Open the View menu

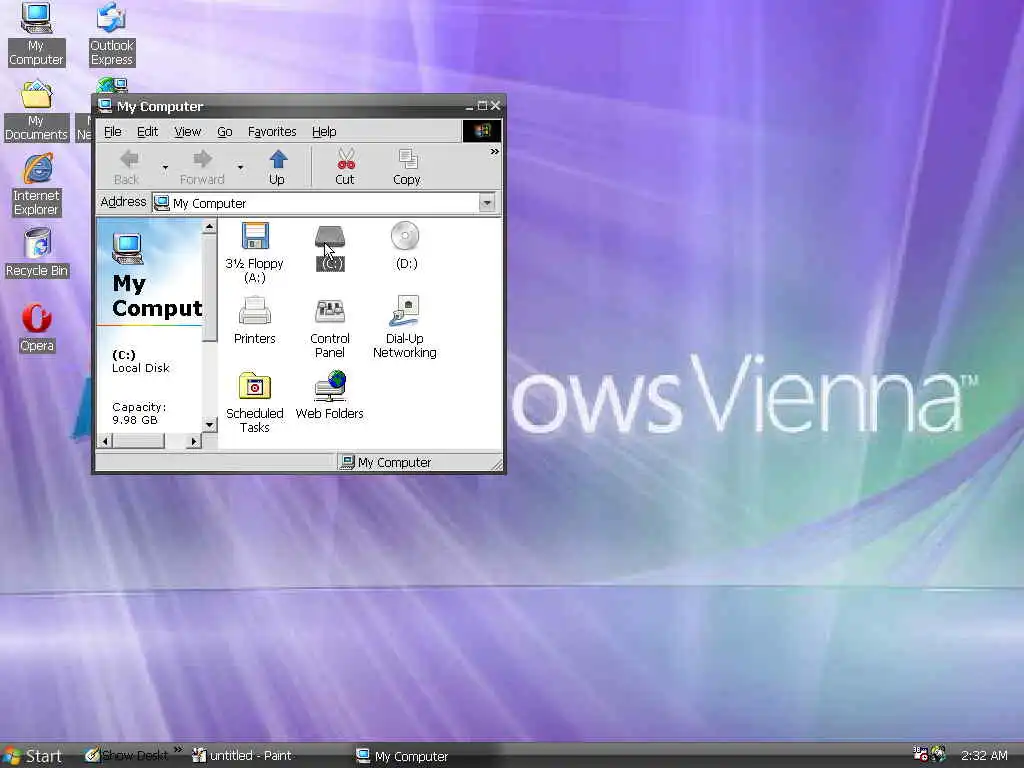(187, 131)
